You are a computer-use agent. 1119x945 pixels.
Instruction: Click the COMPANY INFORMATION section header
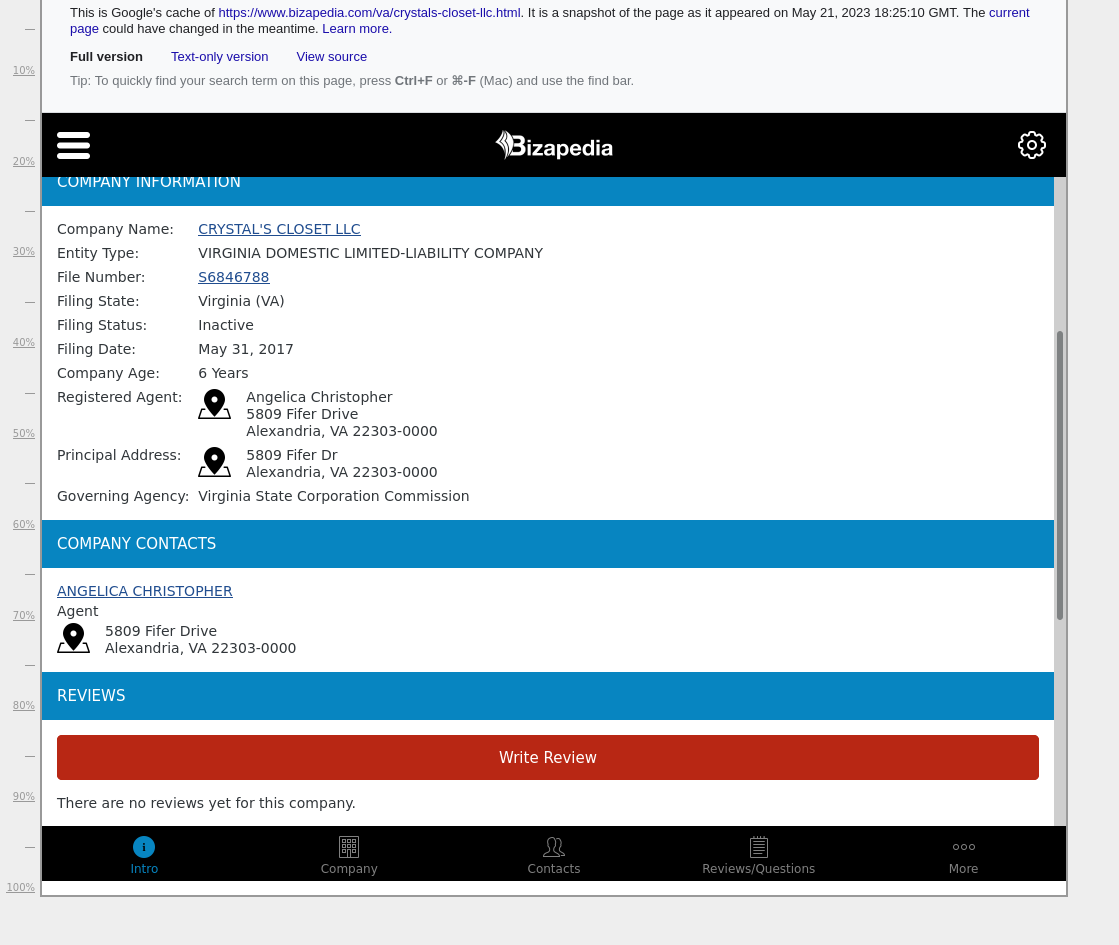[x=548, y=191]
